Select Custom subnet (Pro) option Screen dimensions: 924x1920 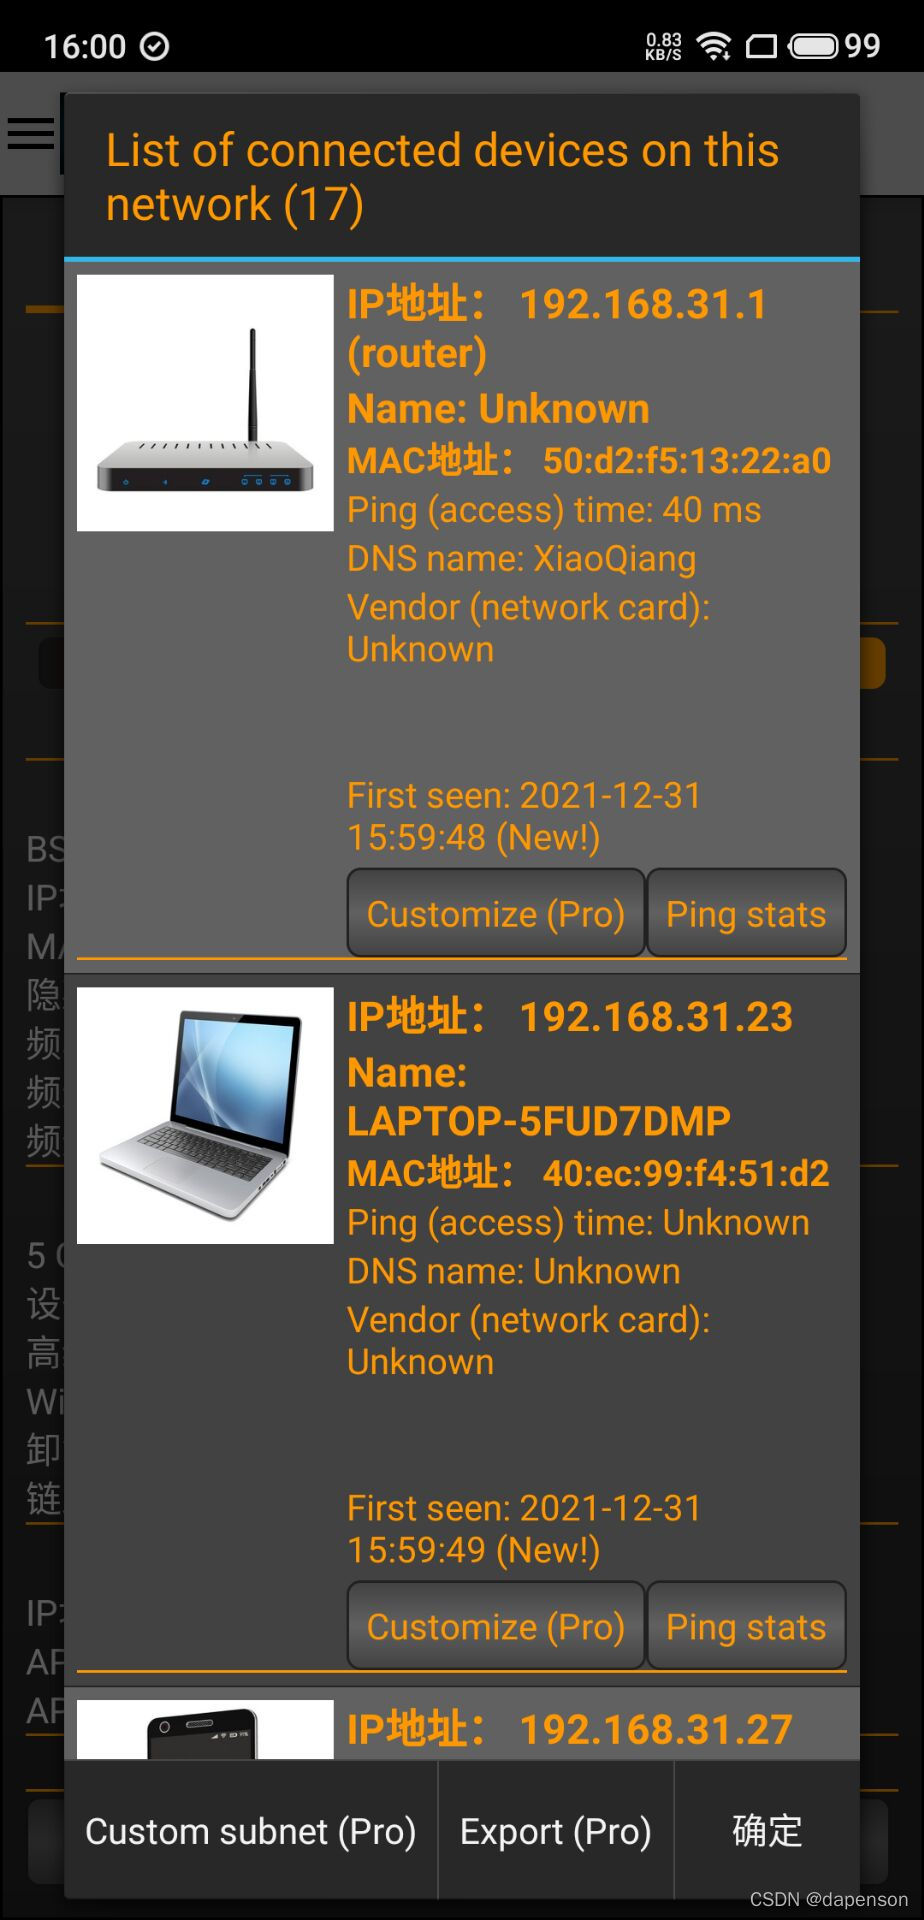tap(251, 1831)
